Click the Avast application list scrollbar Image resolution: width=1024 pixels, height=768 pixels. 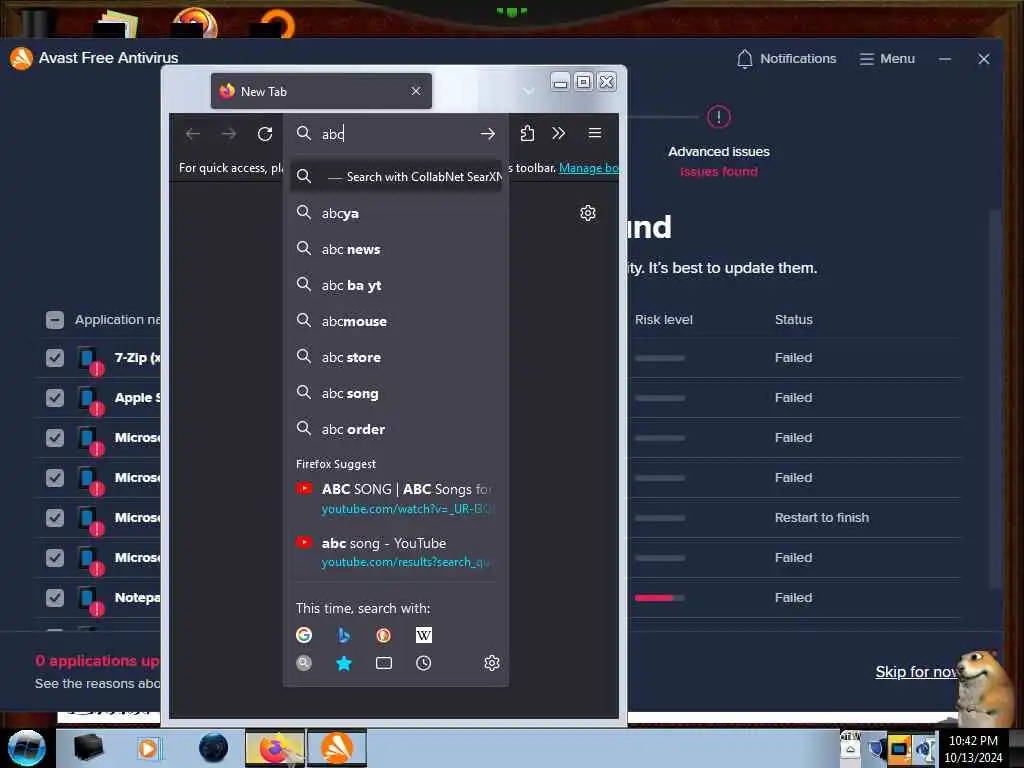pyautogui.click(x=995, y=398)
